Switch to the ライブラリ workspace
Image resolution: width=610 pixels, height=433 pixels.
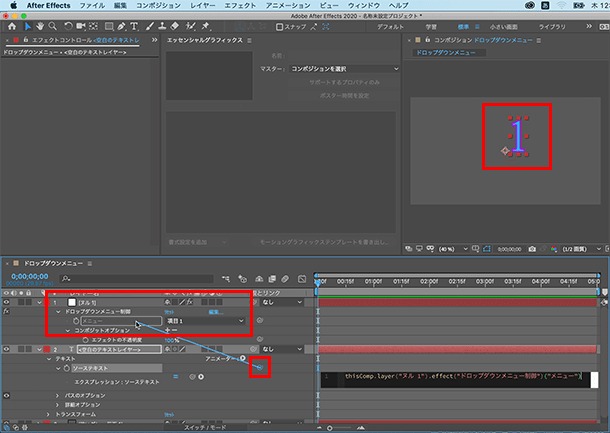coord(552,27)
